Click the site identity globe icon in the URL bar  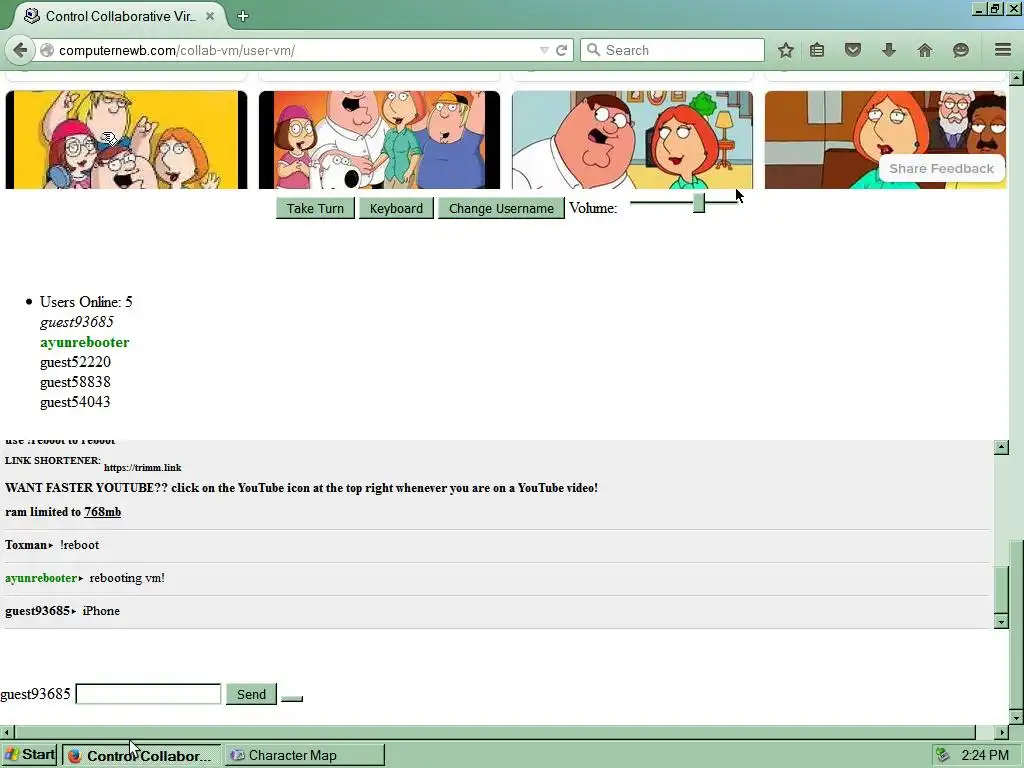point(47,50)
